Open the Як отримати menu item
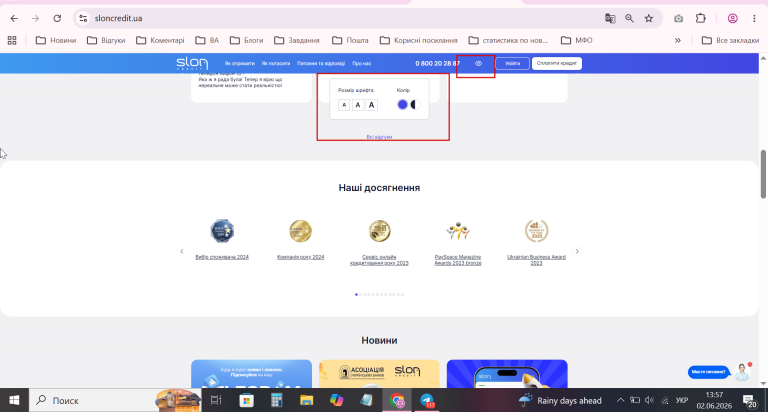 click(240, 64)
